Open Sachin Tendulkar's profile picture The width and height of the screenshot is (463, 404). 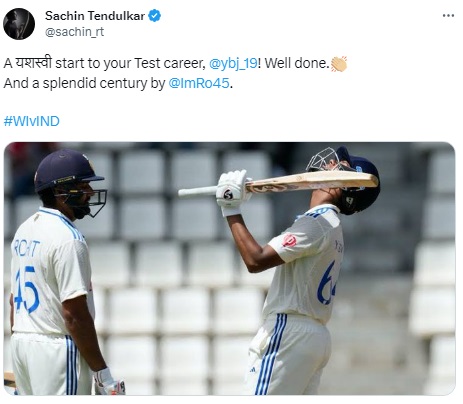[x=19, y=24]
